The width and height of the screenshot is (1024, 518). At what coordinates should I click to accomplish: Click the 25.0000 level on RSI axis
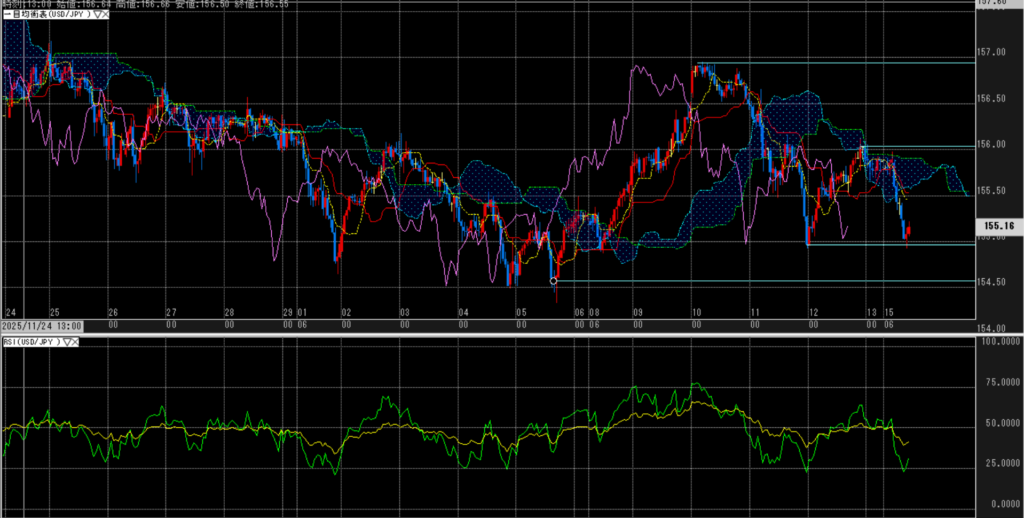pos(997,463)
